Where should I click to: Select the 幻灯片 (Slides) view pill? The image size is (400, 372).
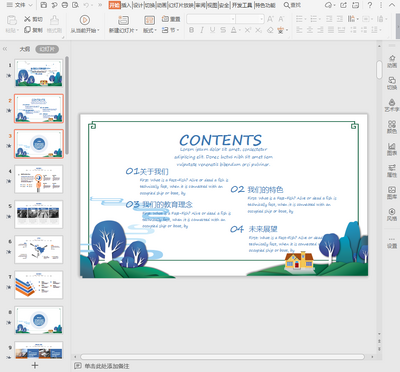(x=47, y=49)
